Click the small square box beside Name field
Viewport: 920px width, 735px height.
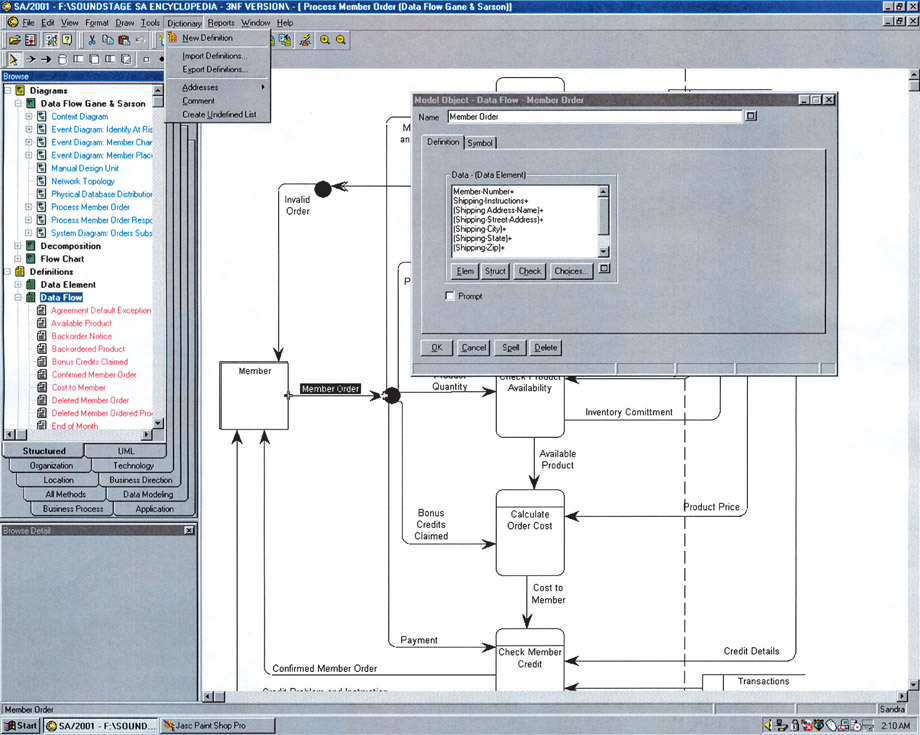pos(750,116)
